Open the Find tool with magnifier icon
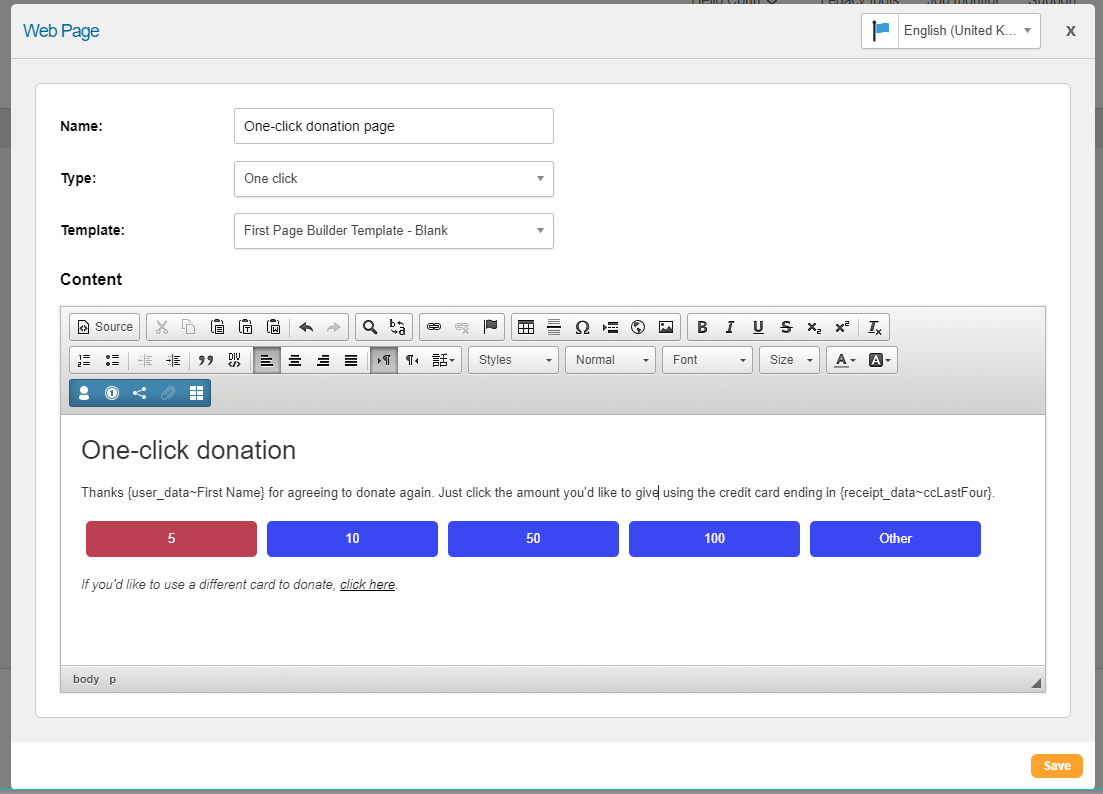 click(x=370, y=327)
